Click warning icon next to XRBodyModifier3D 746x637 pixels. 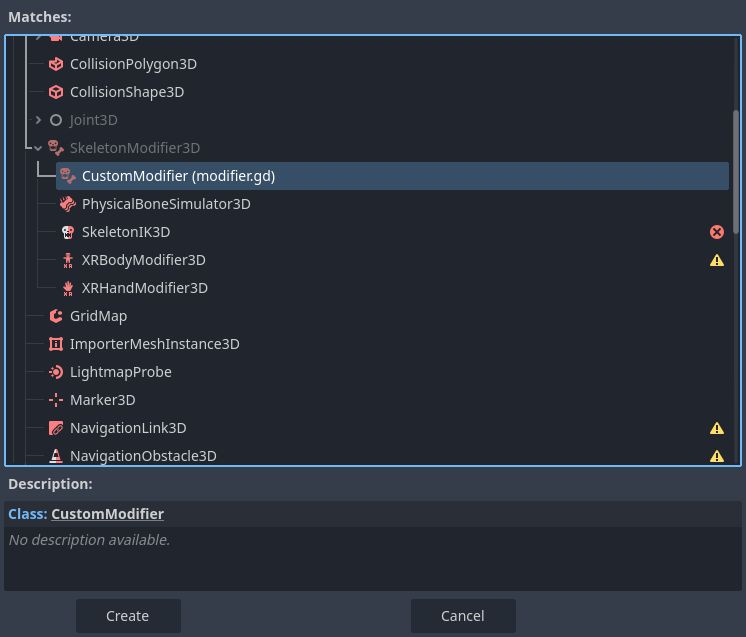tap(716, 260)
